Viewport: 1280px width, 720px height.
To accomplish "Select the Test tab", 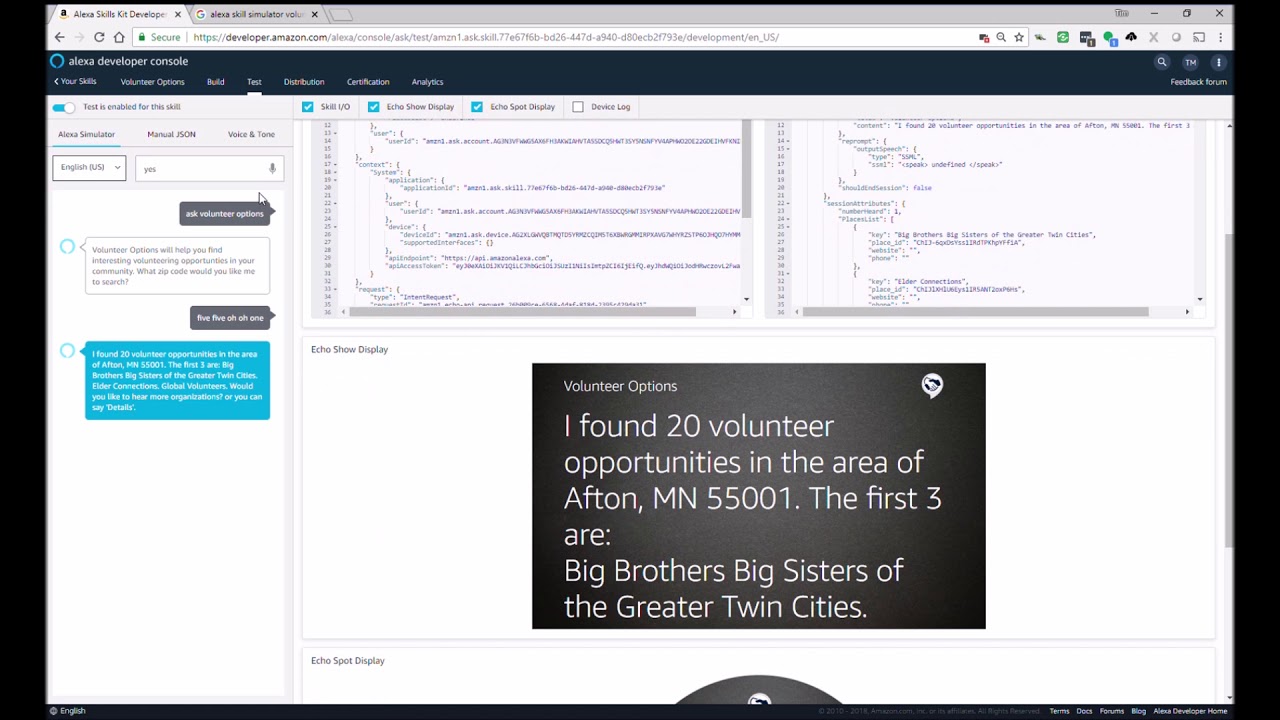I will click(254, 82).
